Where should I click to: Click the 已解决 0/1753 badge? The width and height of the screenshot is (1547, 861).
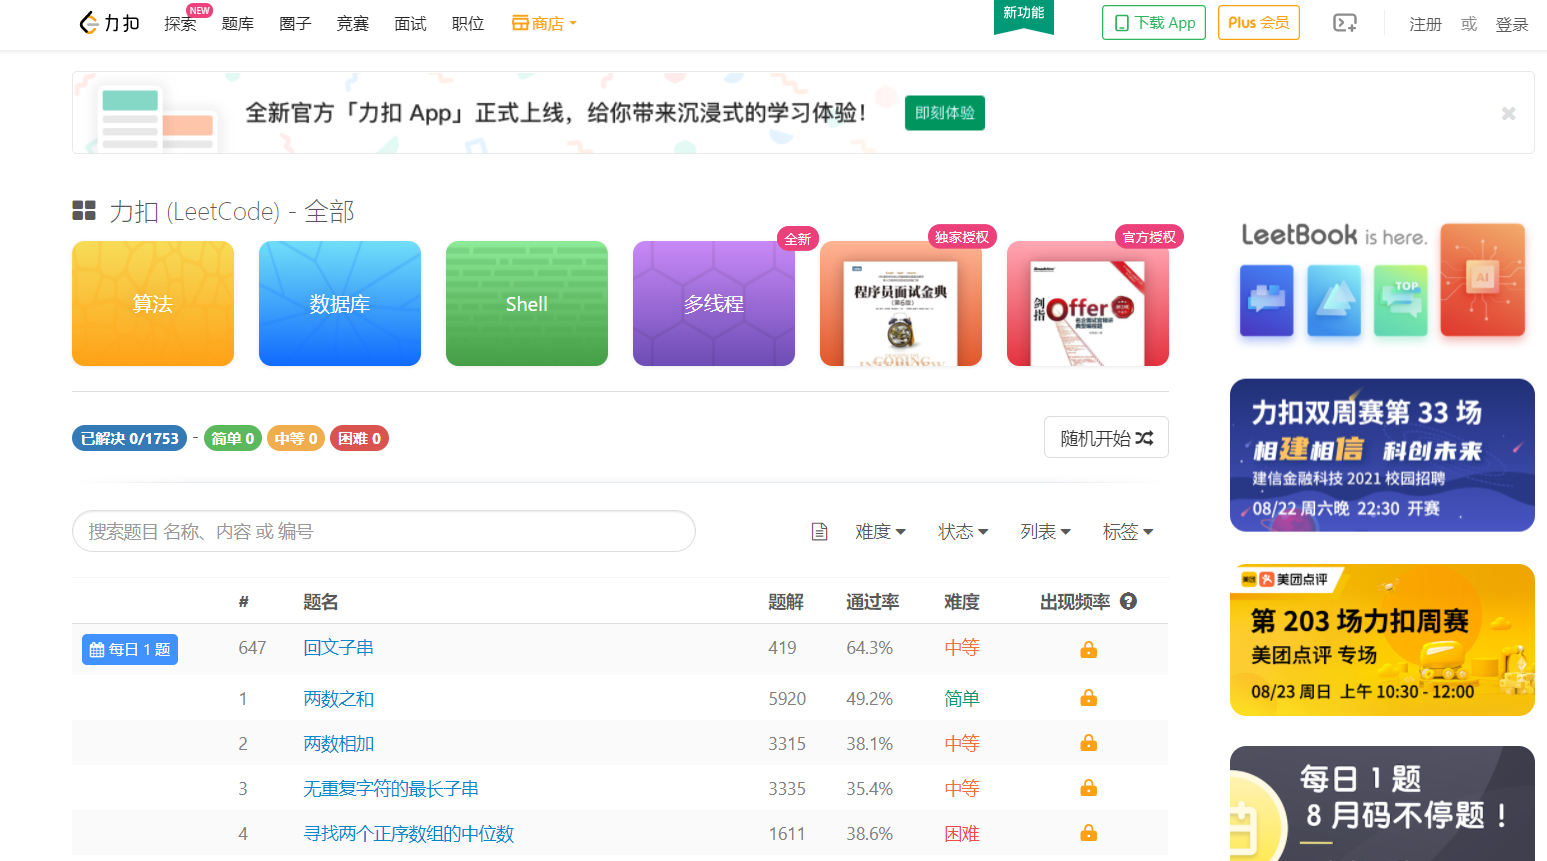coord(129,438)
